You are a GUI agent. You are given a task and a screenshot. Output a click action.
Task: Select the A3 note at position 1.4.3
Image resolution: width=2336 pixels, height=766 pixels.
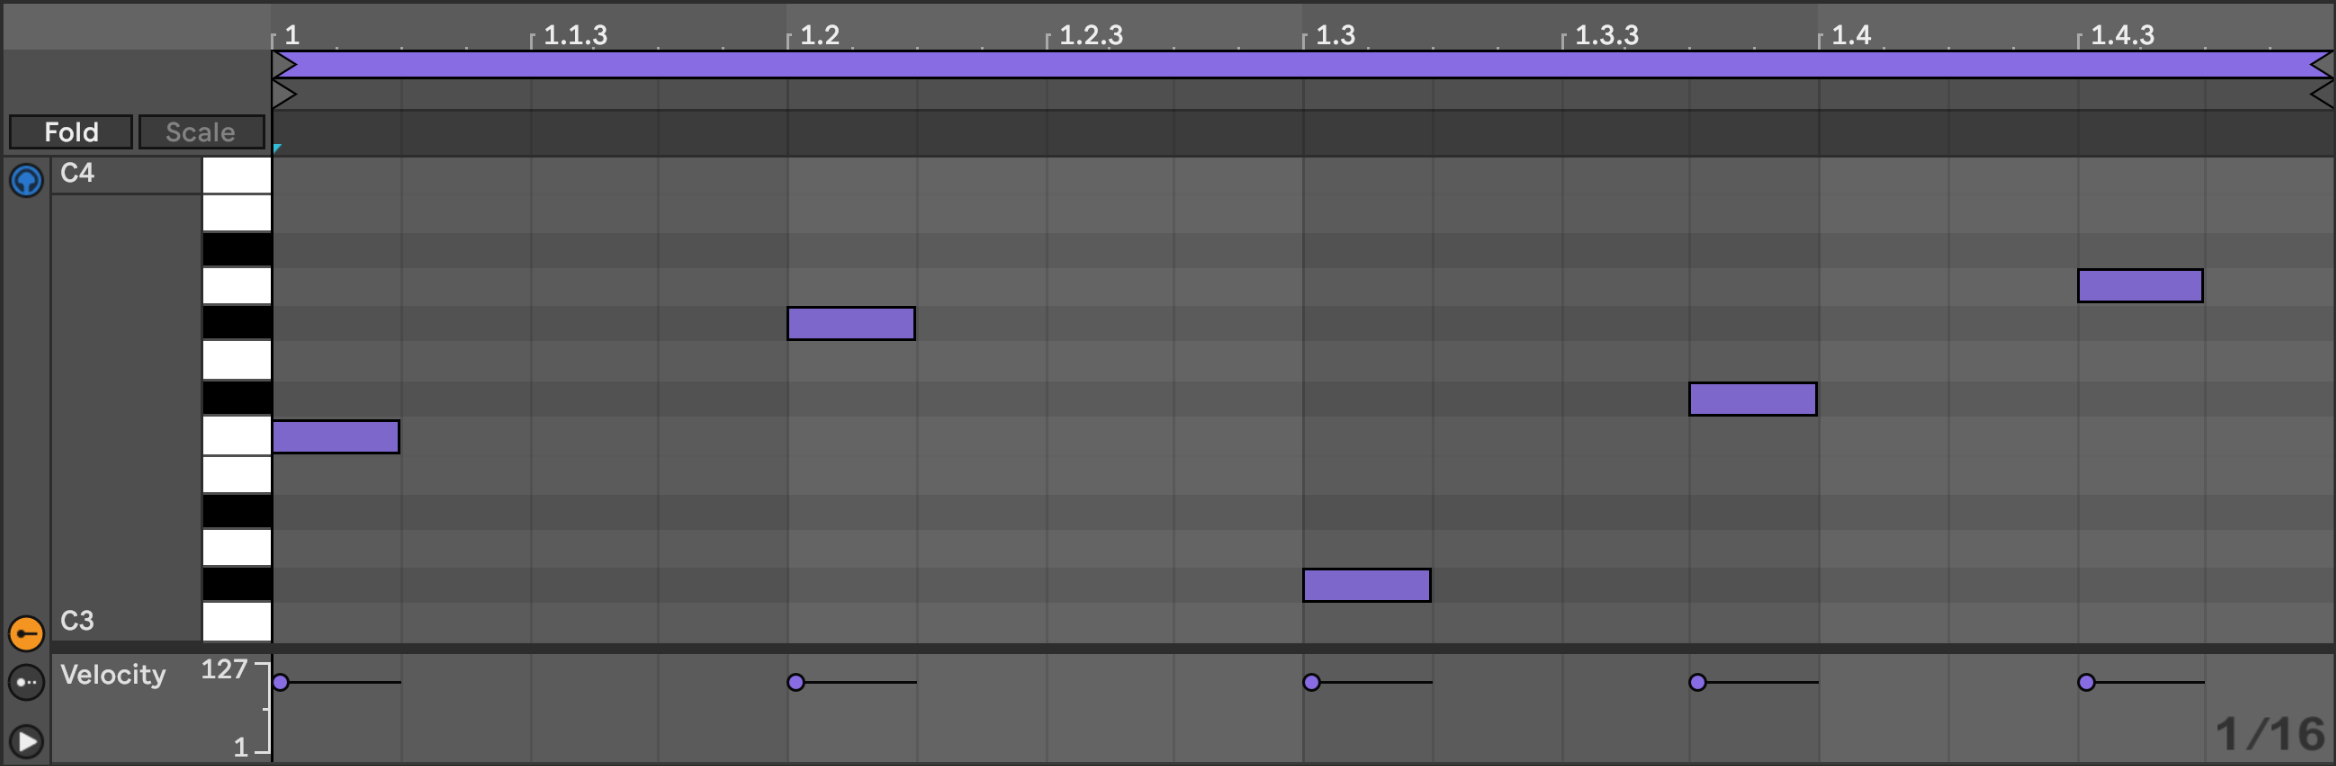click(x=2140, y=286)
